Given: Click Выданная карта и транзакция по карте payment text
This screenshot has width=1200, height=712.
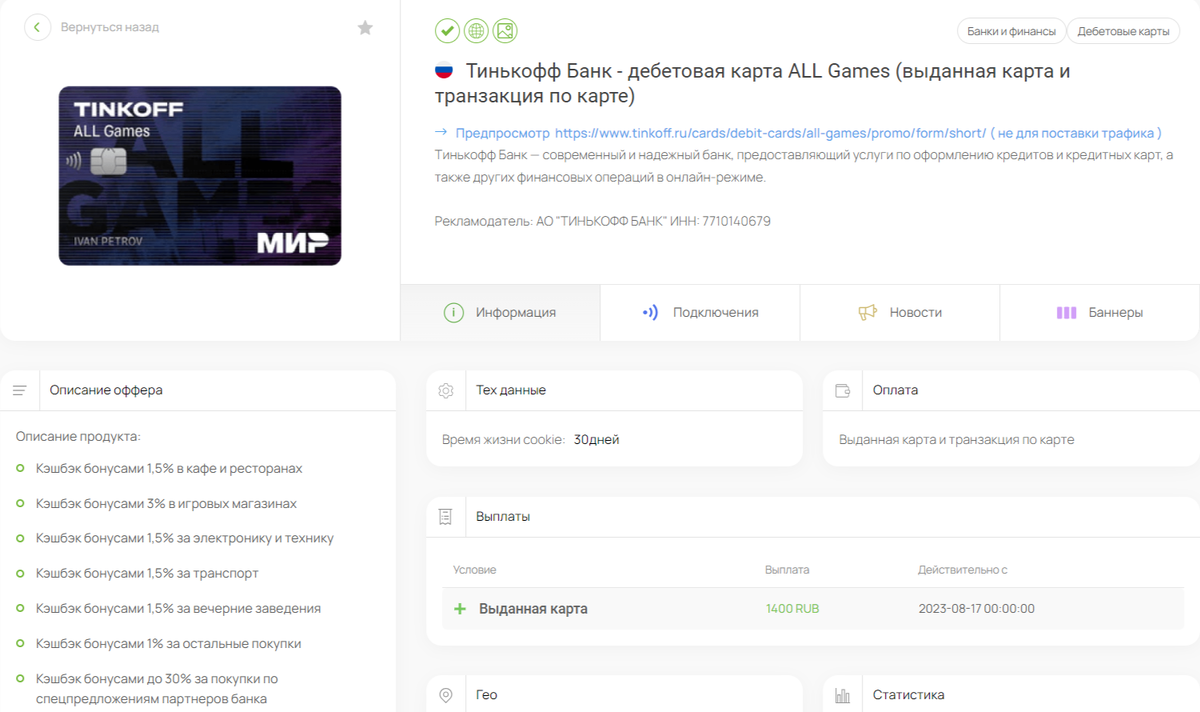Looking at the screenshot, I should coord(957,440).
